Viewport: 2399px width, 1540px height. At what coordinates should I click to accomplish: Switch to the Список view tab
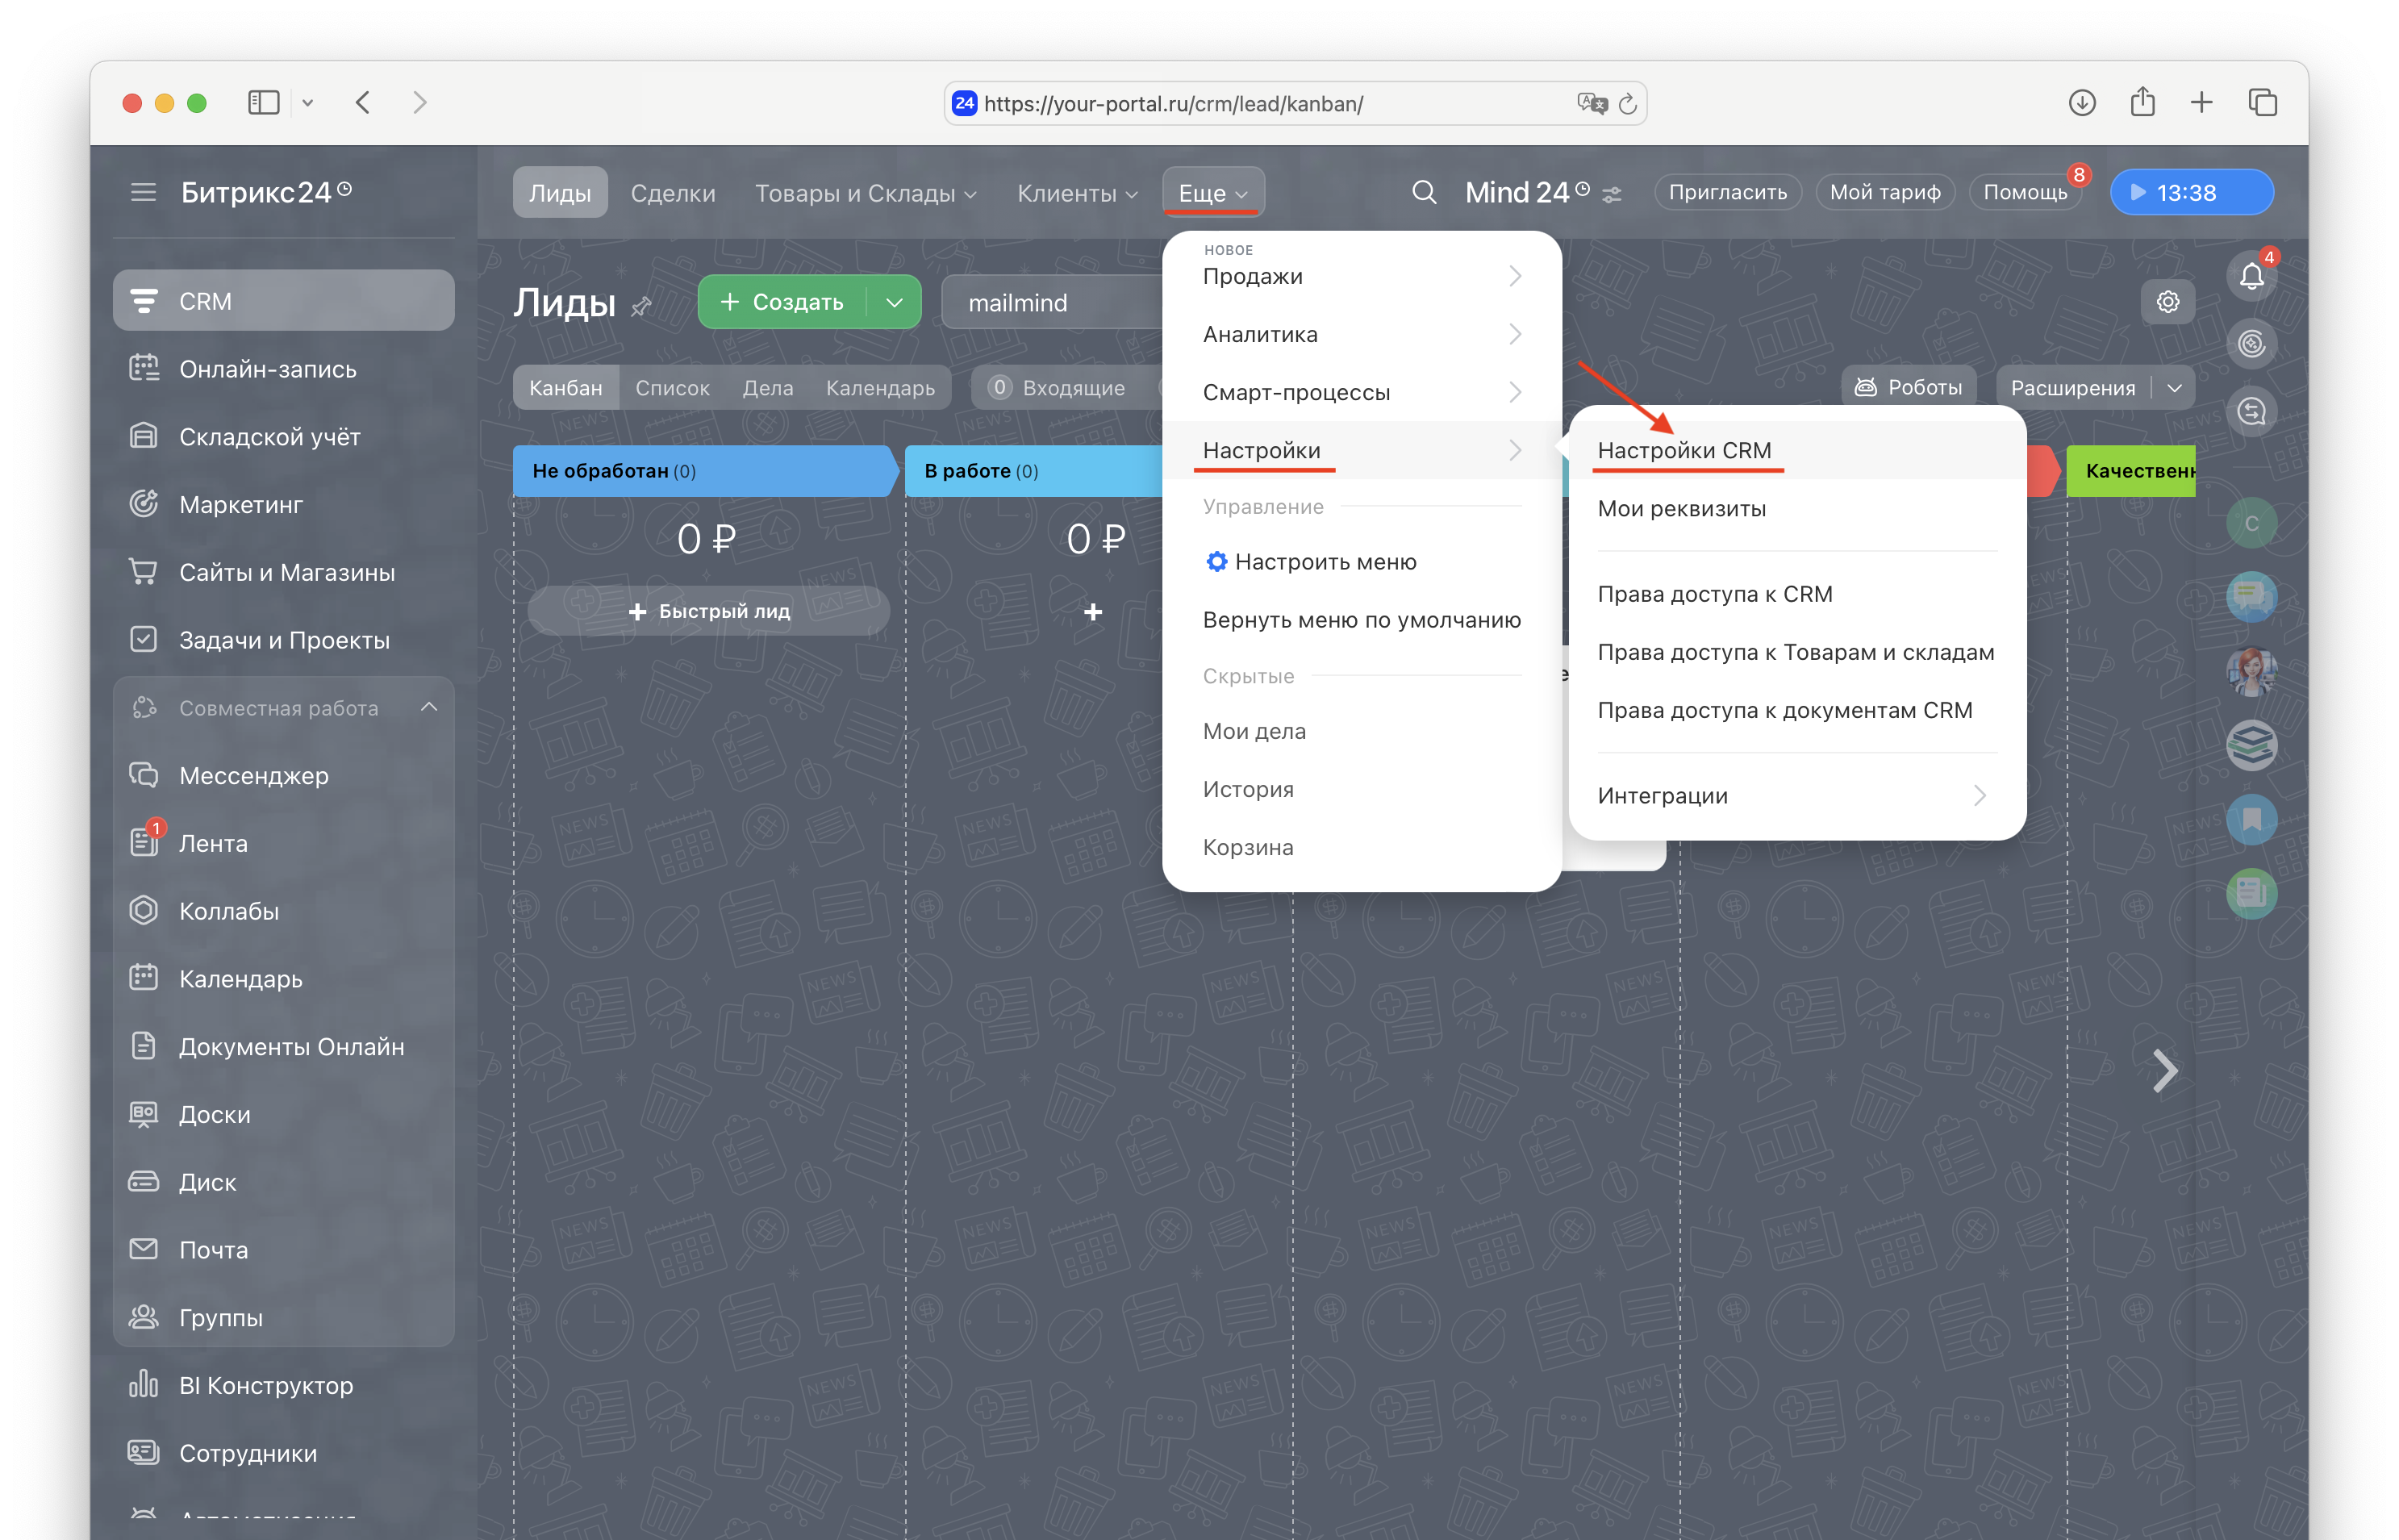672,387
